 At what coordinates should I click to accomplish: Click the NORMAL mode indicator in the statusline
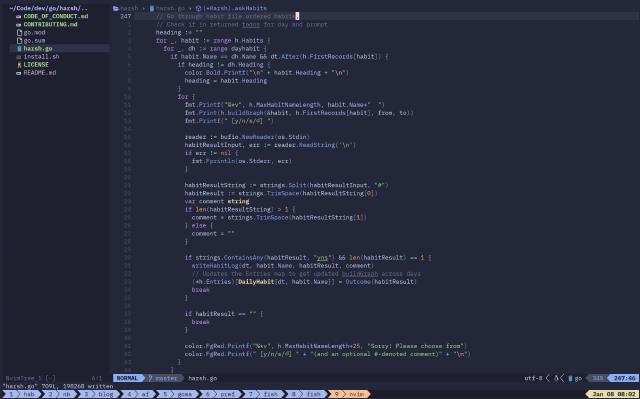(127, 378)
